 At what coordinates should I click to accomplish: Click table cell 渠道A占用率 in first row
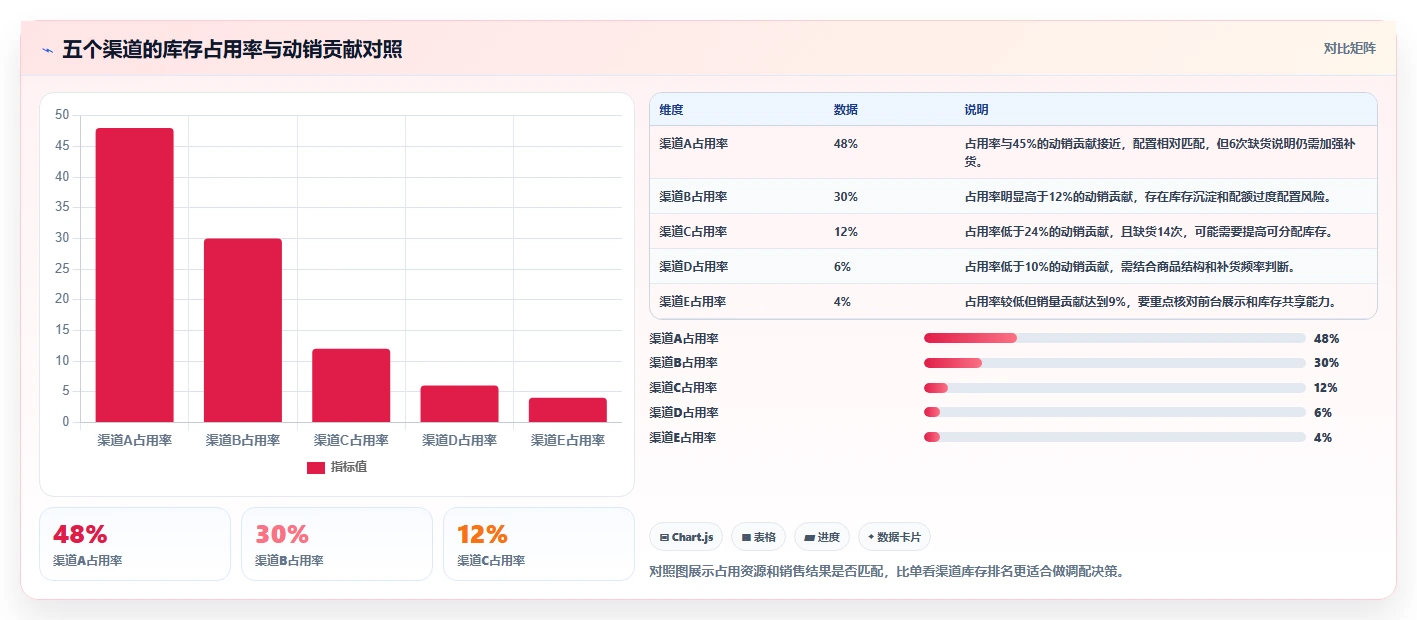click(x=693, y=144)
